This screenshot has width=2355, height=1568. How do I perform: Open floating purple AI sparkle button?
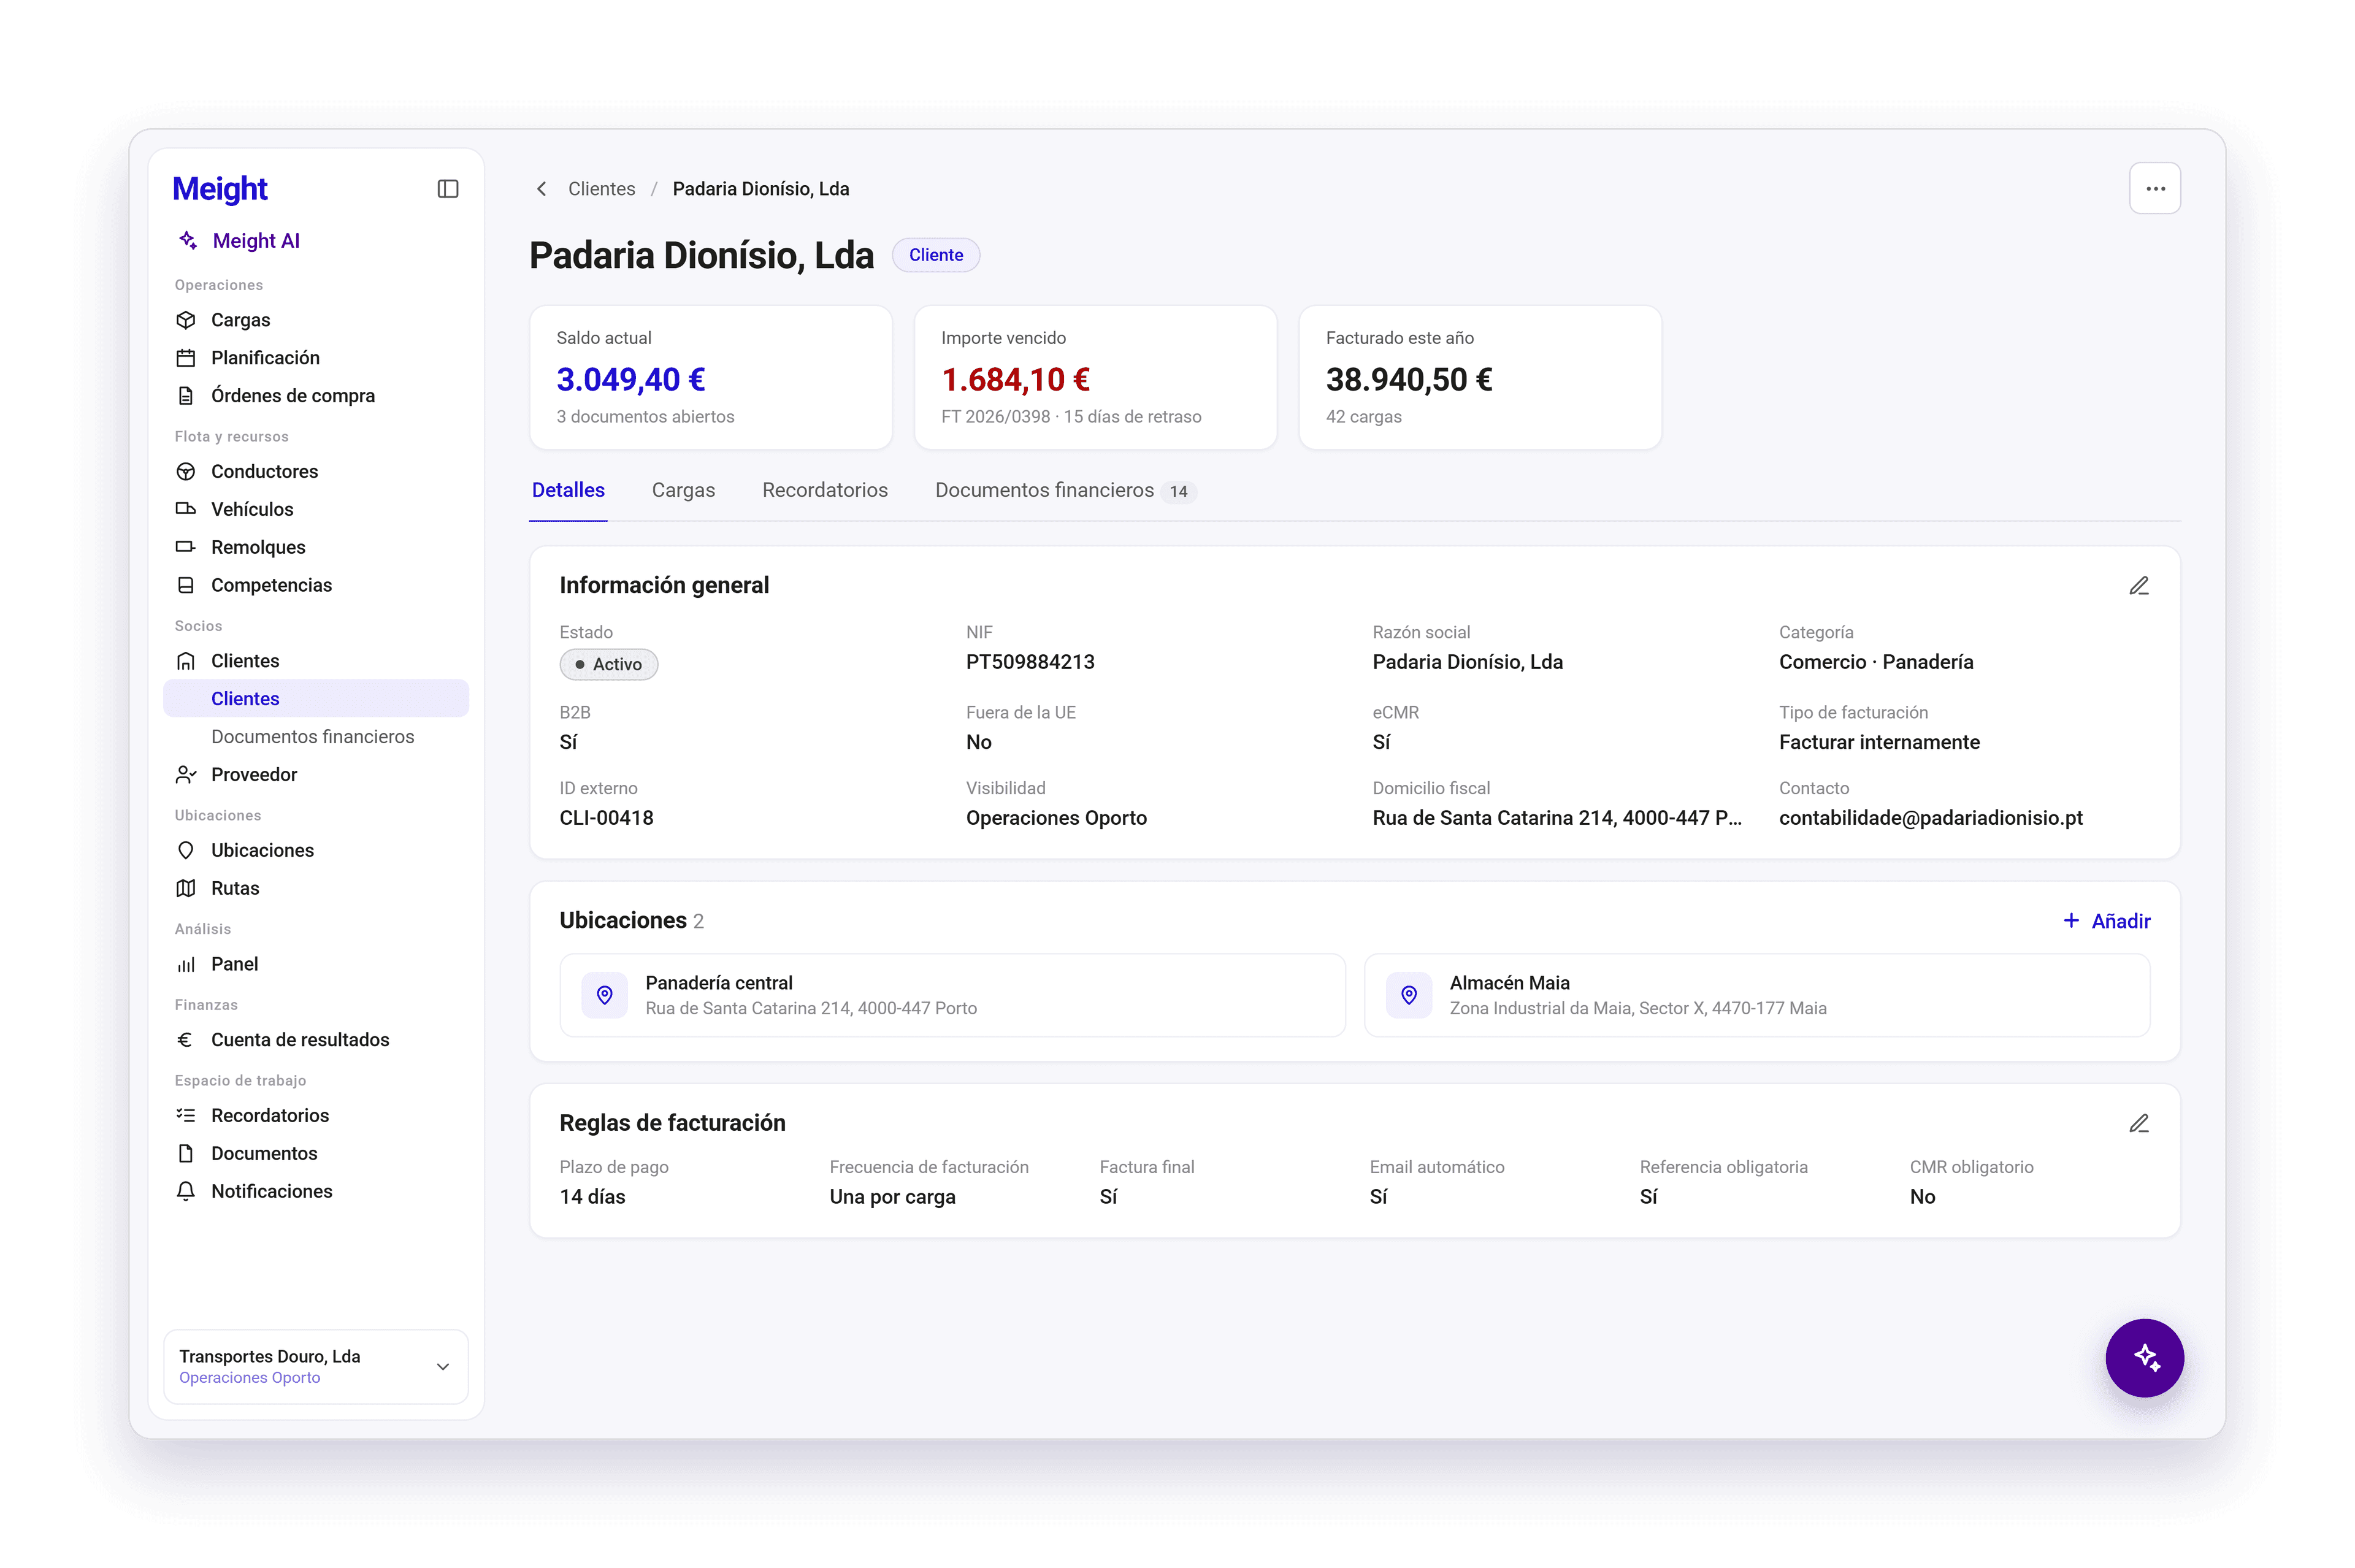click(x=2144, y=1358)
